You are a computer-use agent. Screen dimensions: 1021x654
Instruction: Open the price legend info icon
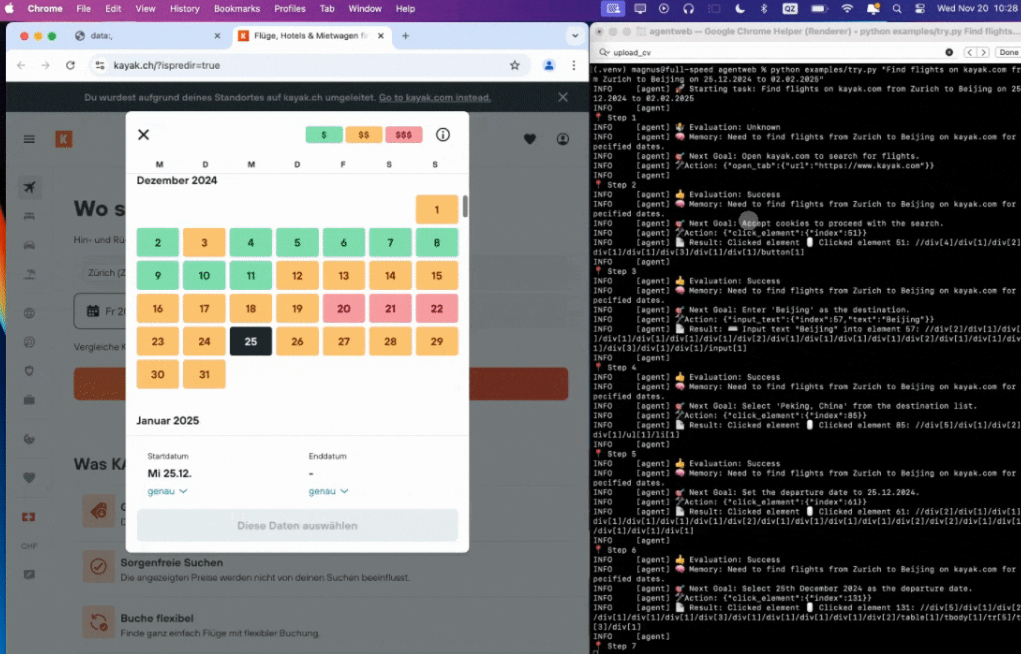click(443, 135)
